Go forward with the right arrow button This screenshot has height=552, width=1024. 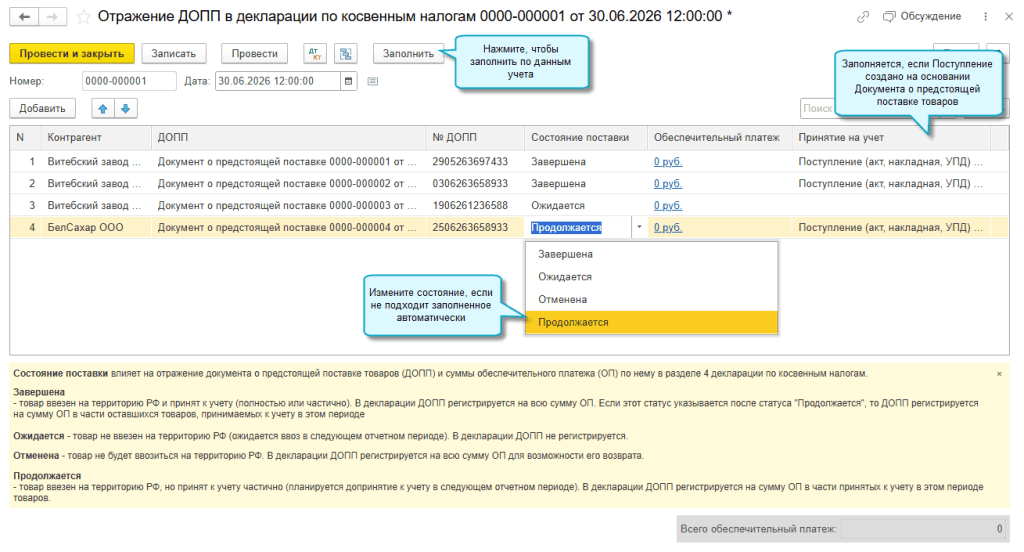(52, 16)
